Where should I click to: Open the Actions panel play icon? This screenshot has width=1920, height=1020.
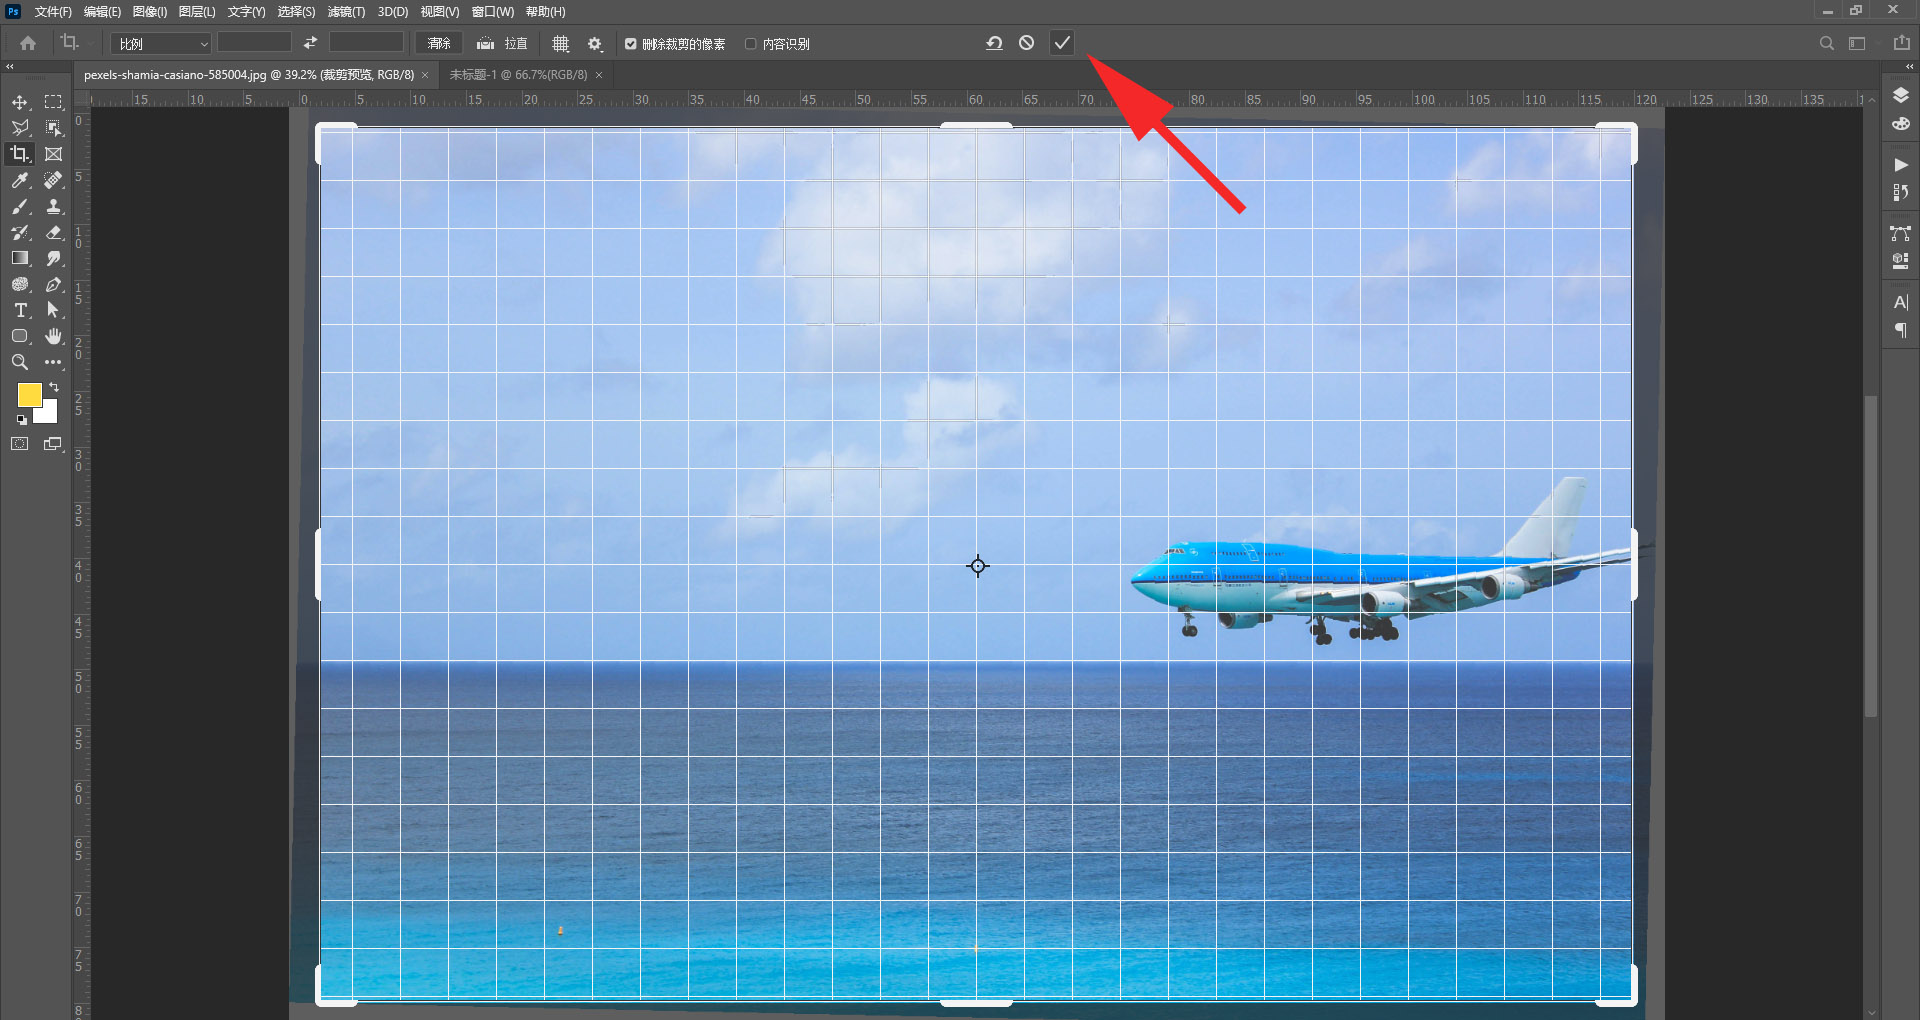point(1901,165)
